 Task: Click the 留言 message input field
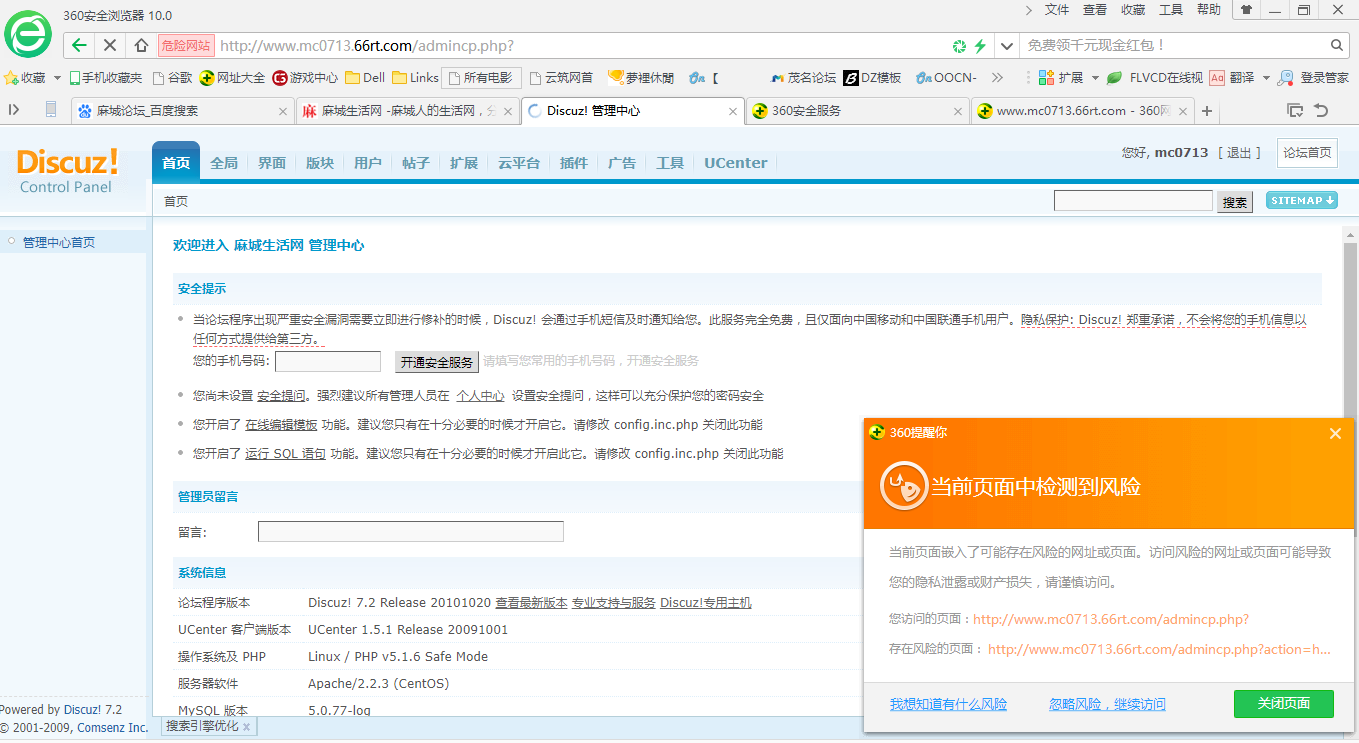[411, 532]
